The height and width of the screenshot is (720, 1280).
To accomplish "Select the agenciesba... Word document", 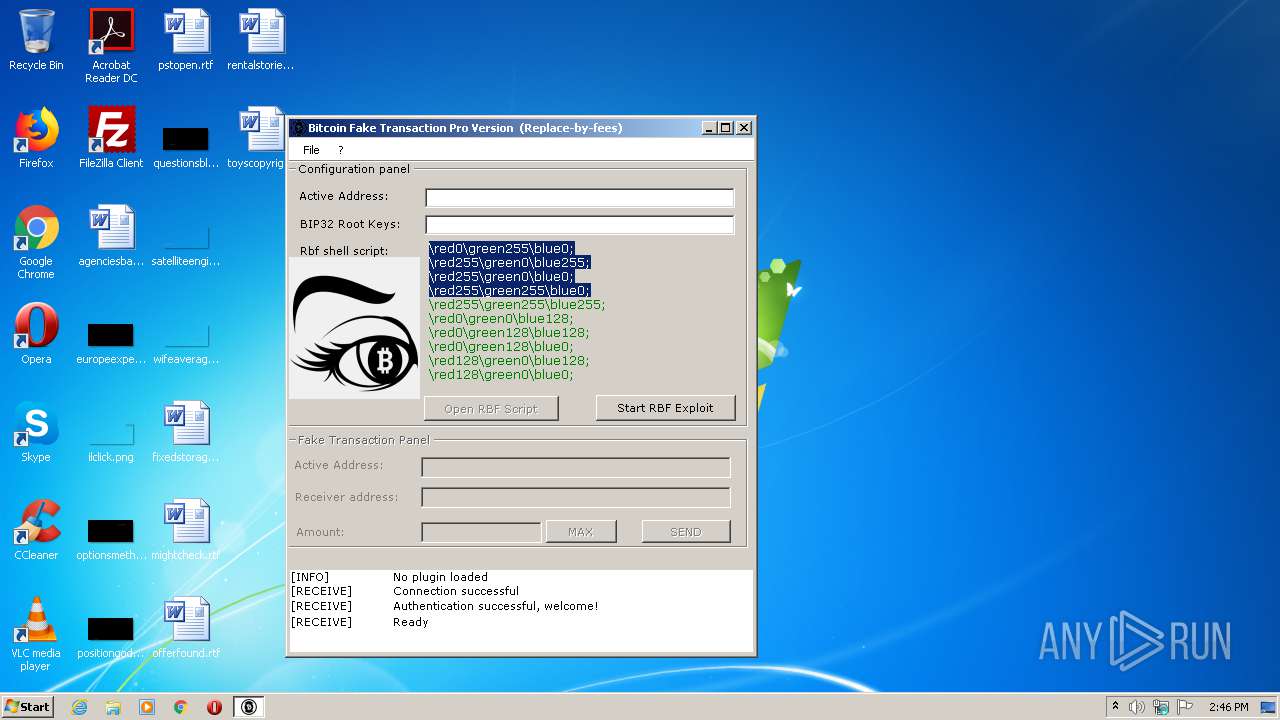I will click(x=111, y=236).
